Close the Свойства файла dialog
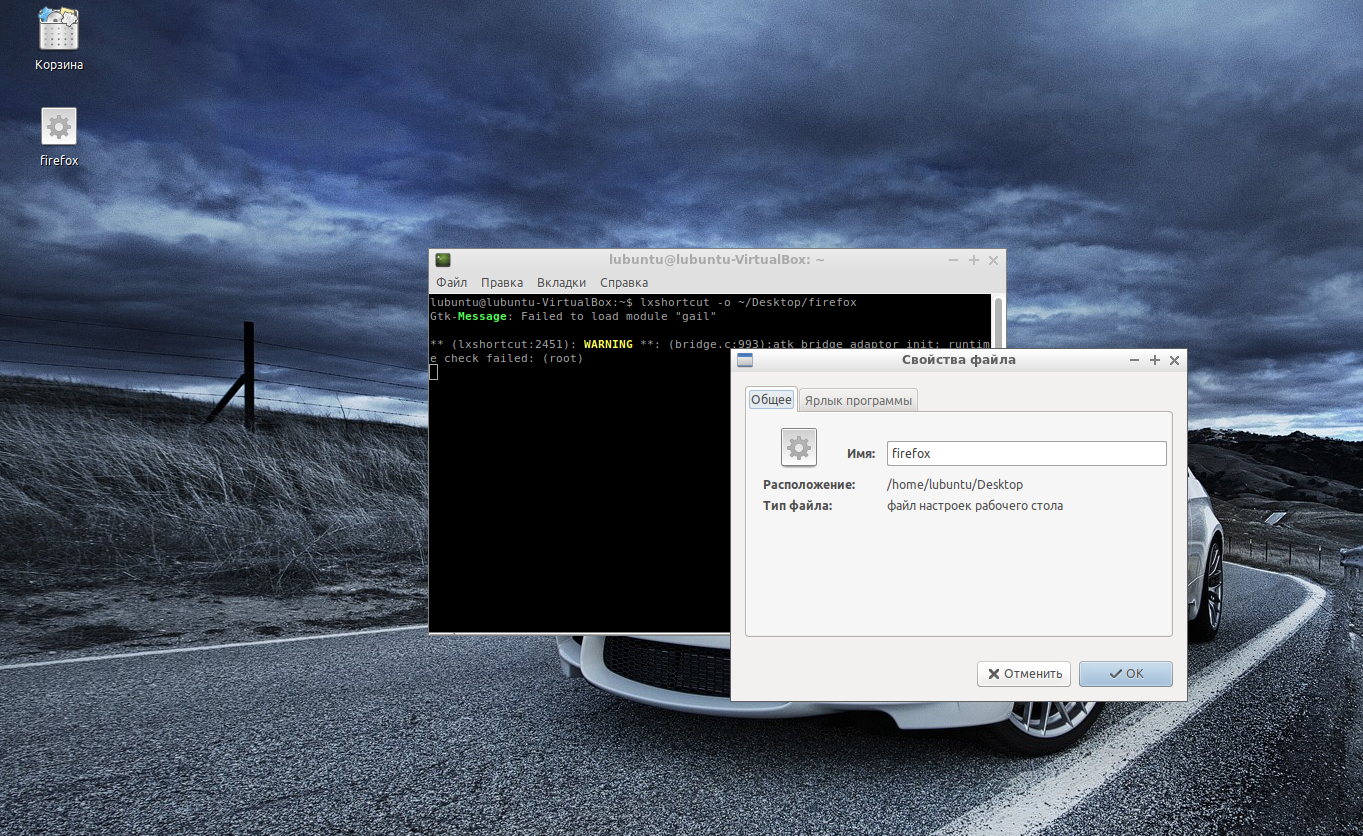 click(x=1174, y=360)
